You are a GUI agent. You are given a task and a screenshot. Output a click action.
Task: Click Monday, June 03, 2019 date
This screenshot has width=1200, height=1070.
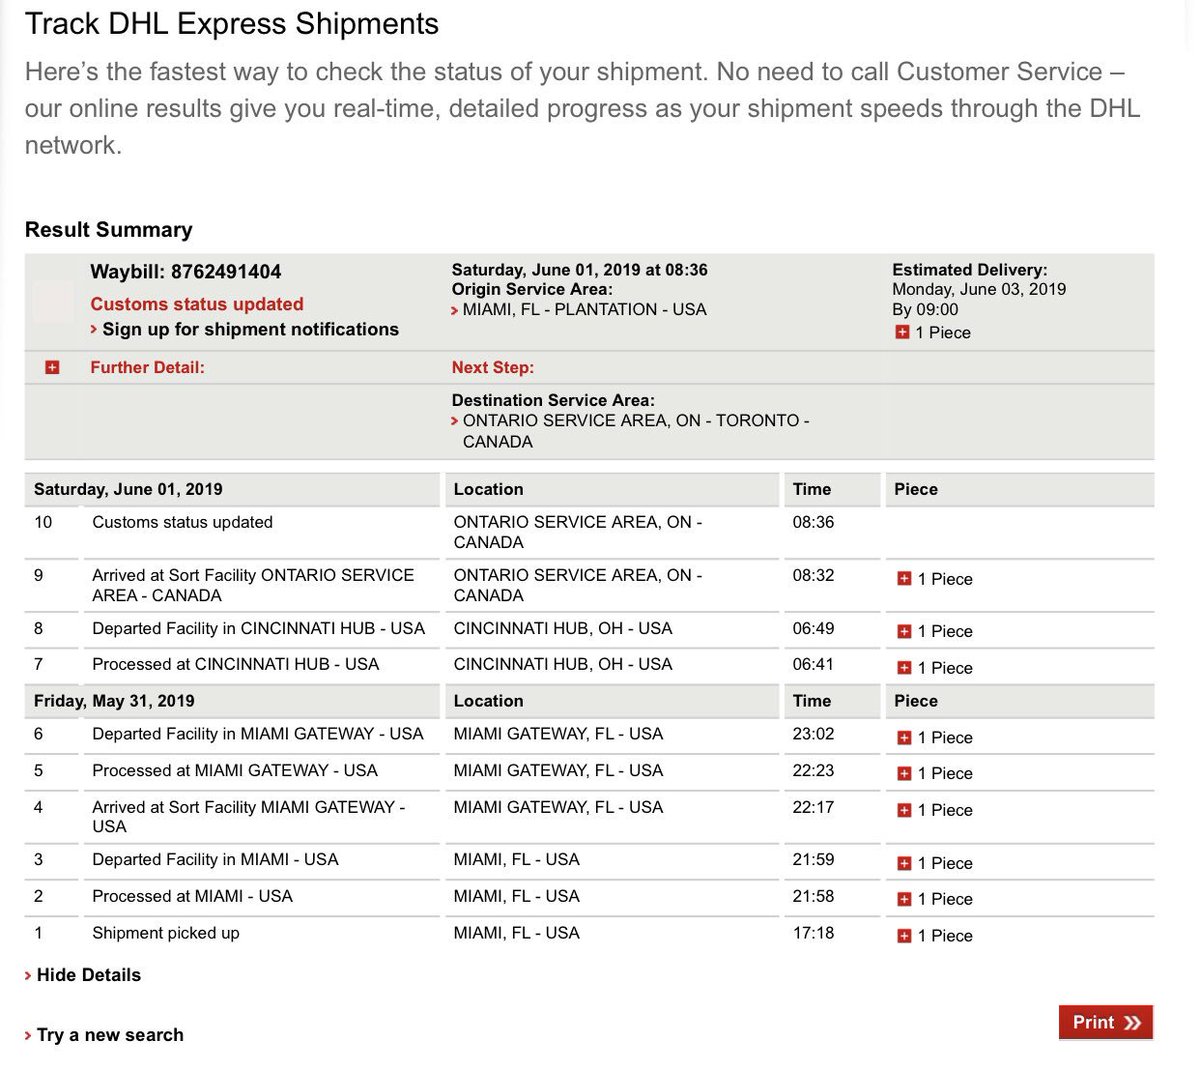[979, 289]
